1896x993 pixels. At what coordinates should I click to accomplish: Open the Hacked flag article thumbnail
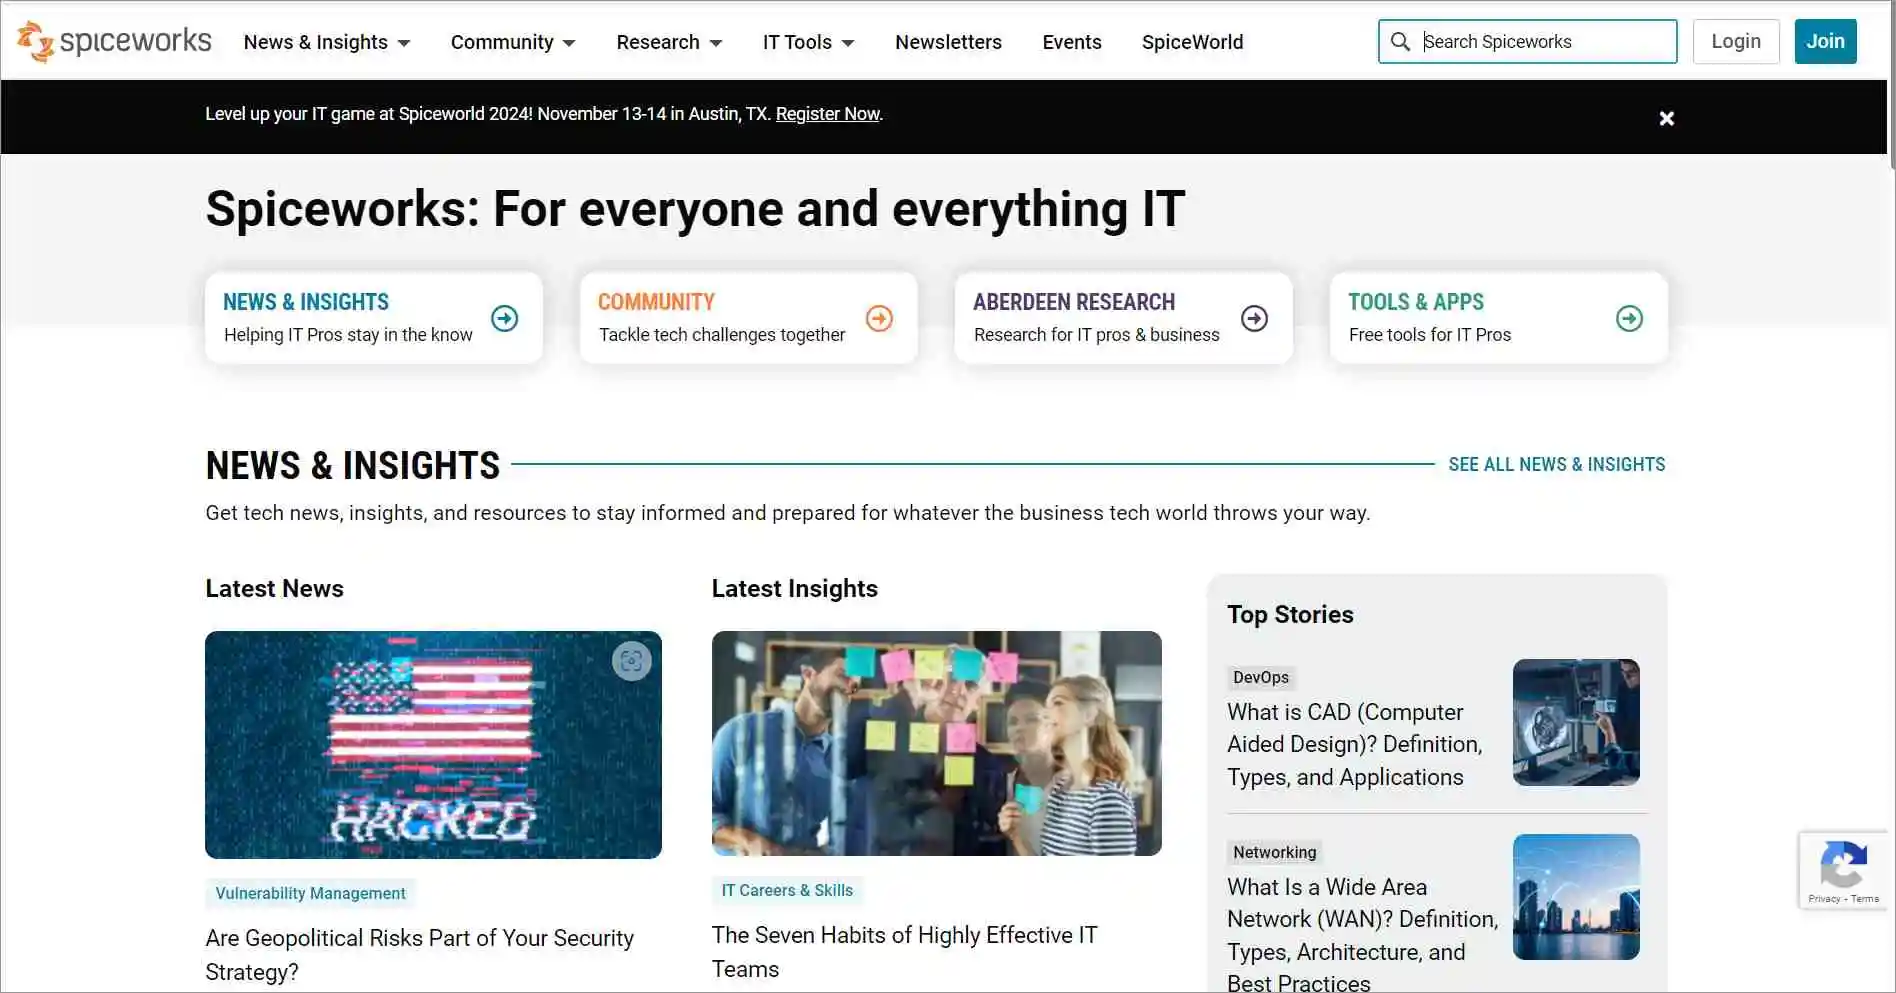[x=433, y=744]
